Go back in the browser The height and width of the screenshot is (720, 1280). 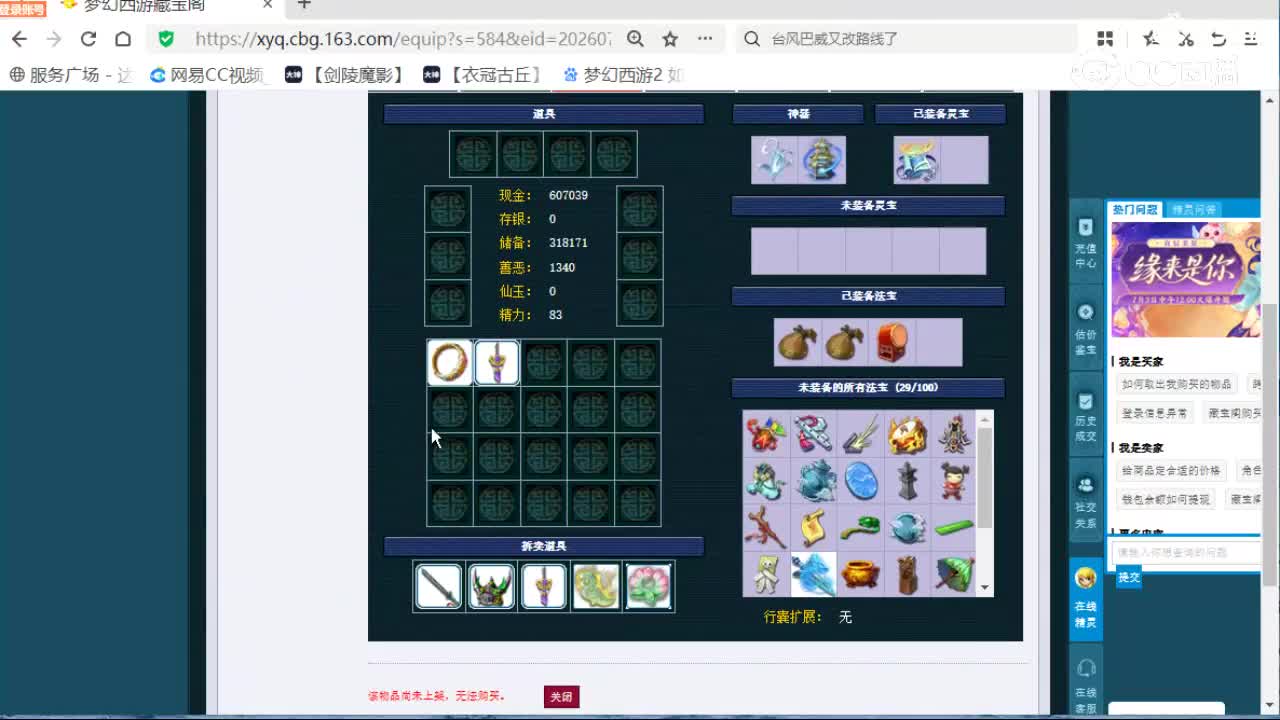20,39
